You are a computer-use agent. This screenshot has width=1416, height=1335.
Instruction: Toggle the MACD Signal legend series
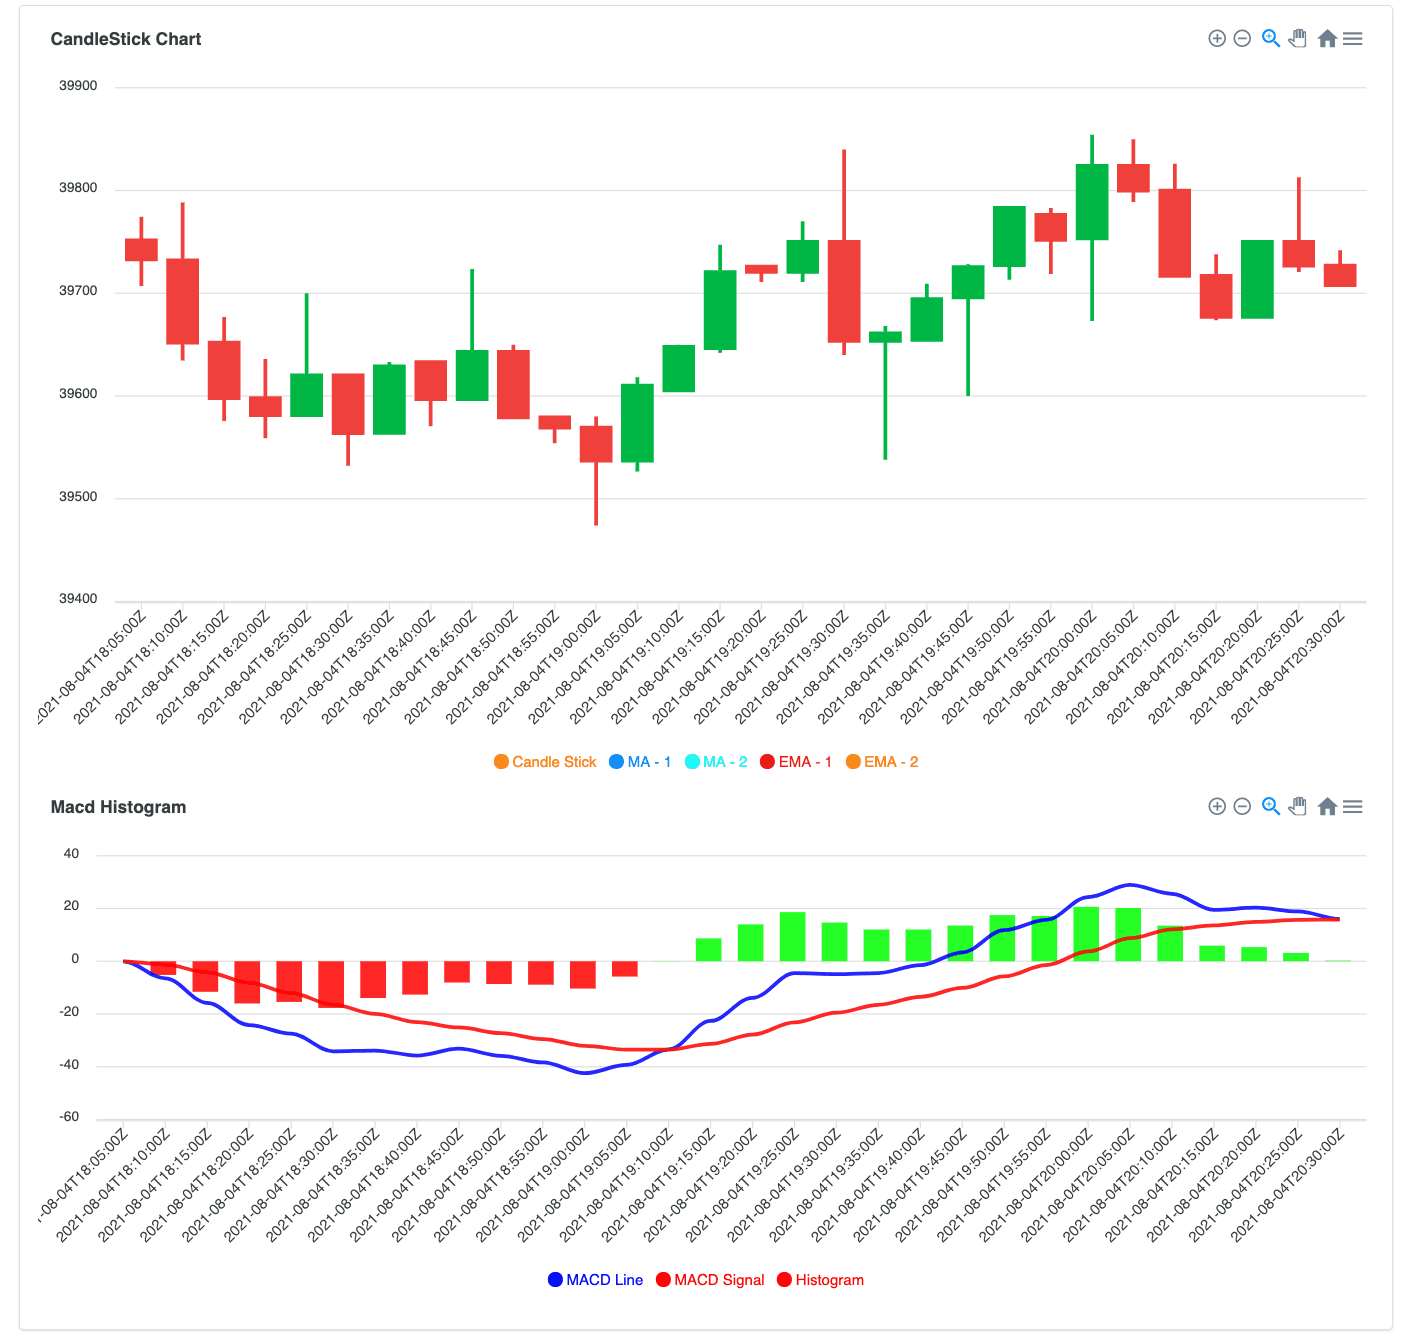pyautogui.click(x=710, y=1280)
